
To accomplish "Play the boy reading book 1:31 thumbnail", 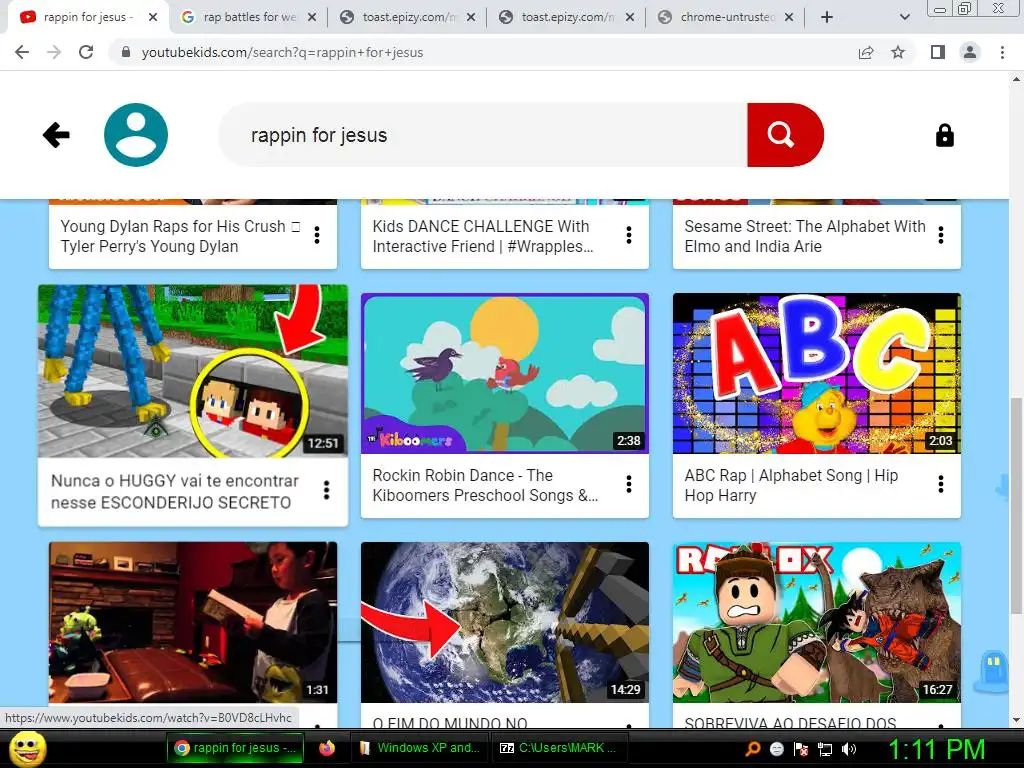I will (x=193, y=622).
